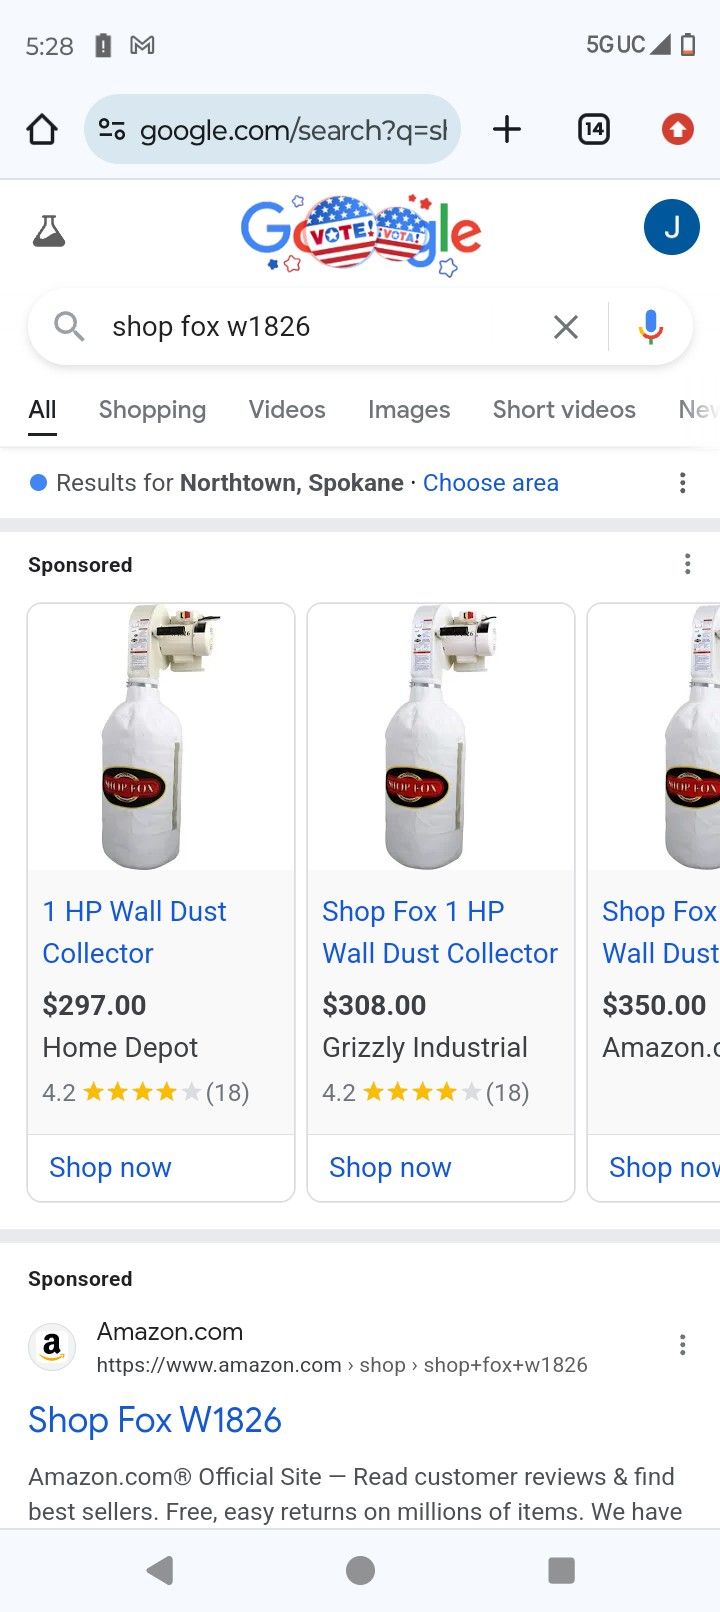Start voice search with microphone icon
This screenshot has width=720, height=1612.
pyautogui.click(x=650, y=327)
